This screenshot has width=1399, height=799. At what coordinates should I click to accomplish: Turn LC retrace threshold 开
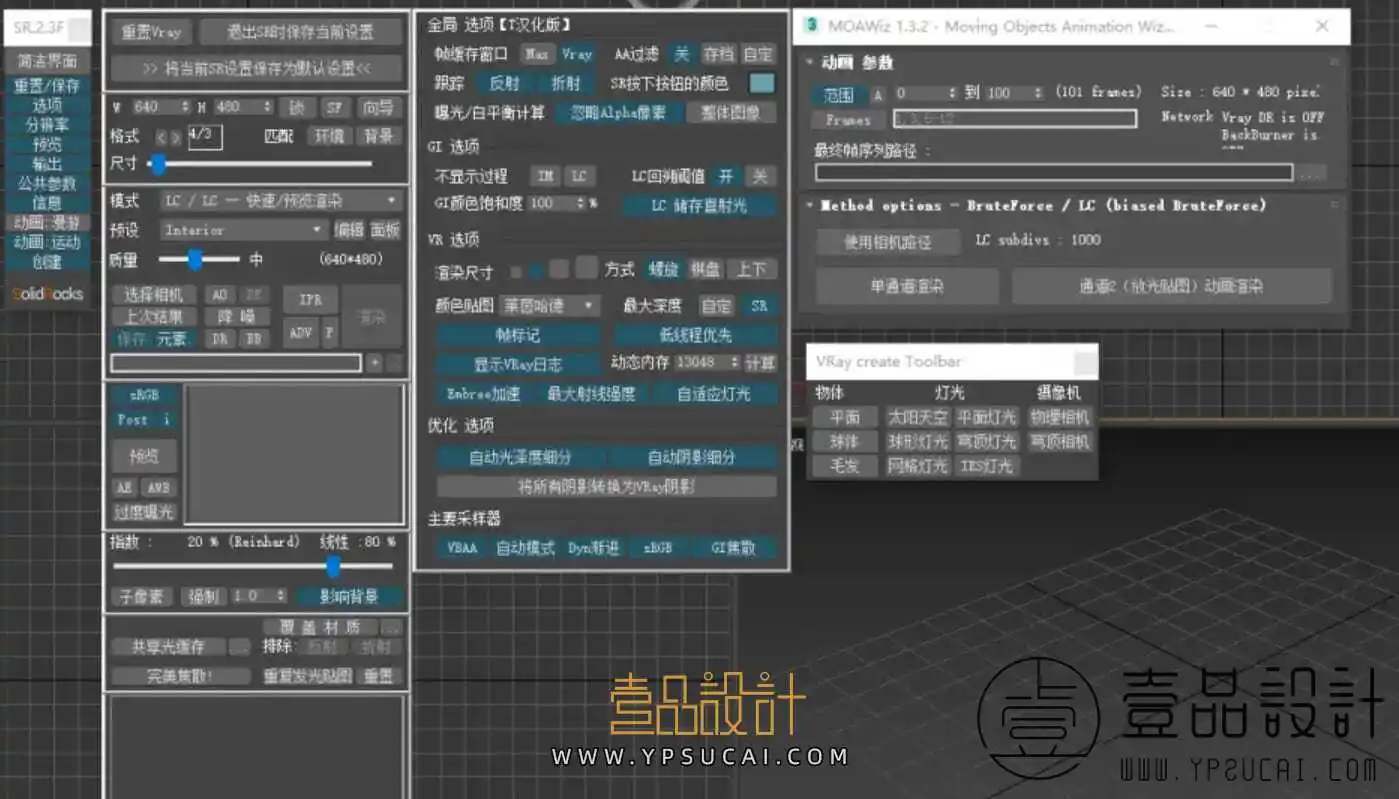click(726, 176)
